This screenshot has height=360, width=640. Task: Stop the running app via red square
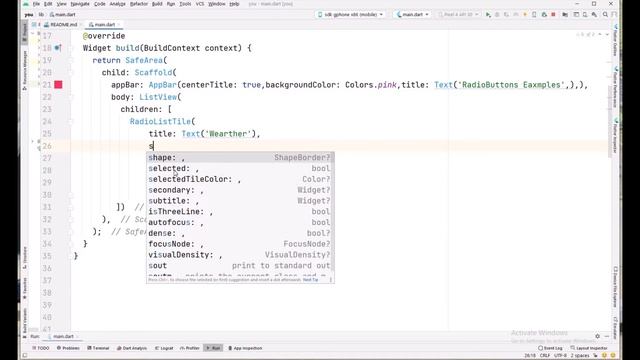(553, 15)
